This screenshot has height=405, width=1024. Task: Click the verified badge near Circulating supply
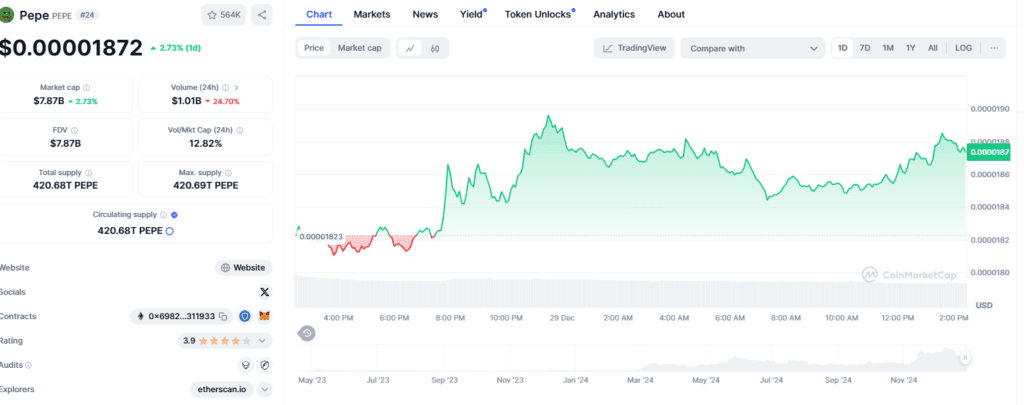click(174, 215)
